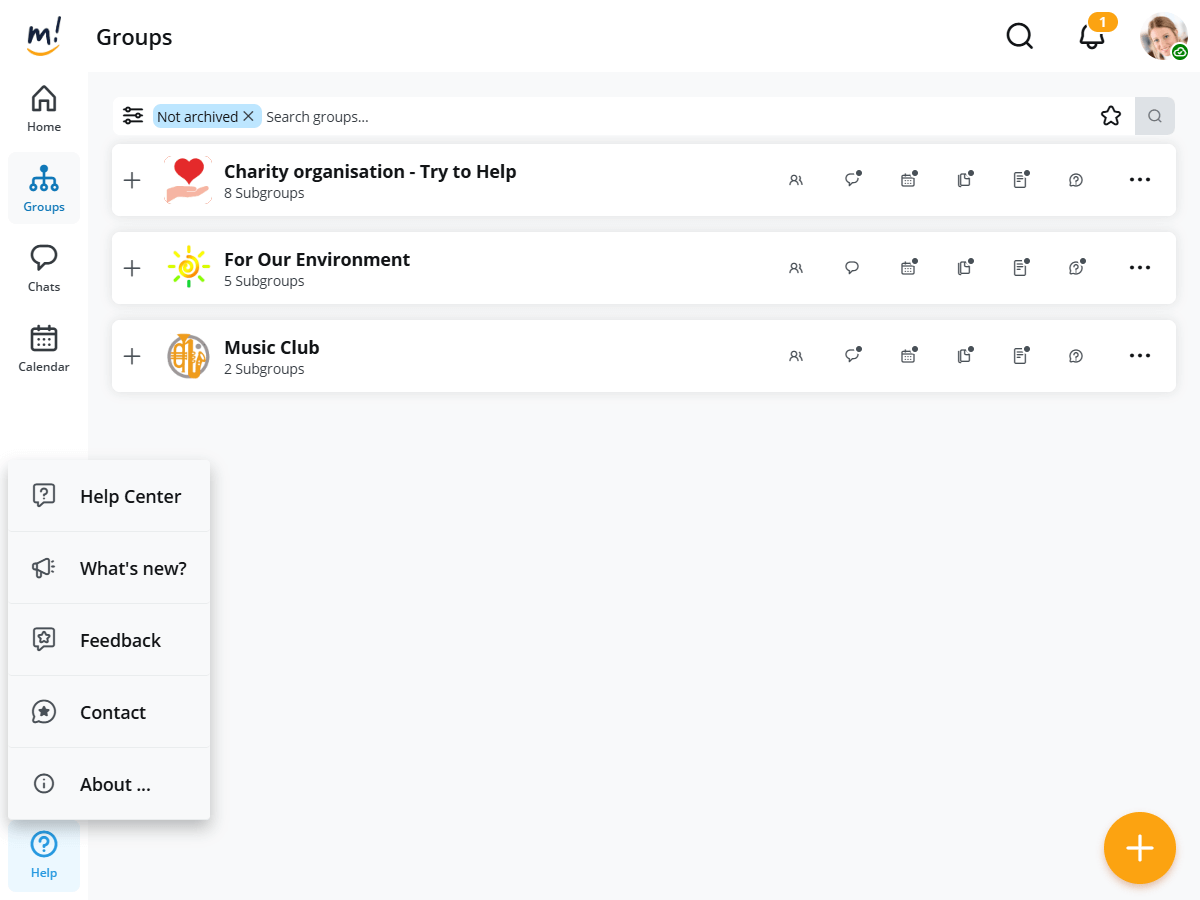Open files icon for Charity organisation group
This screenshot has width=1200, height=900.
964,181
